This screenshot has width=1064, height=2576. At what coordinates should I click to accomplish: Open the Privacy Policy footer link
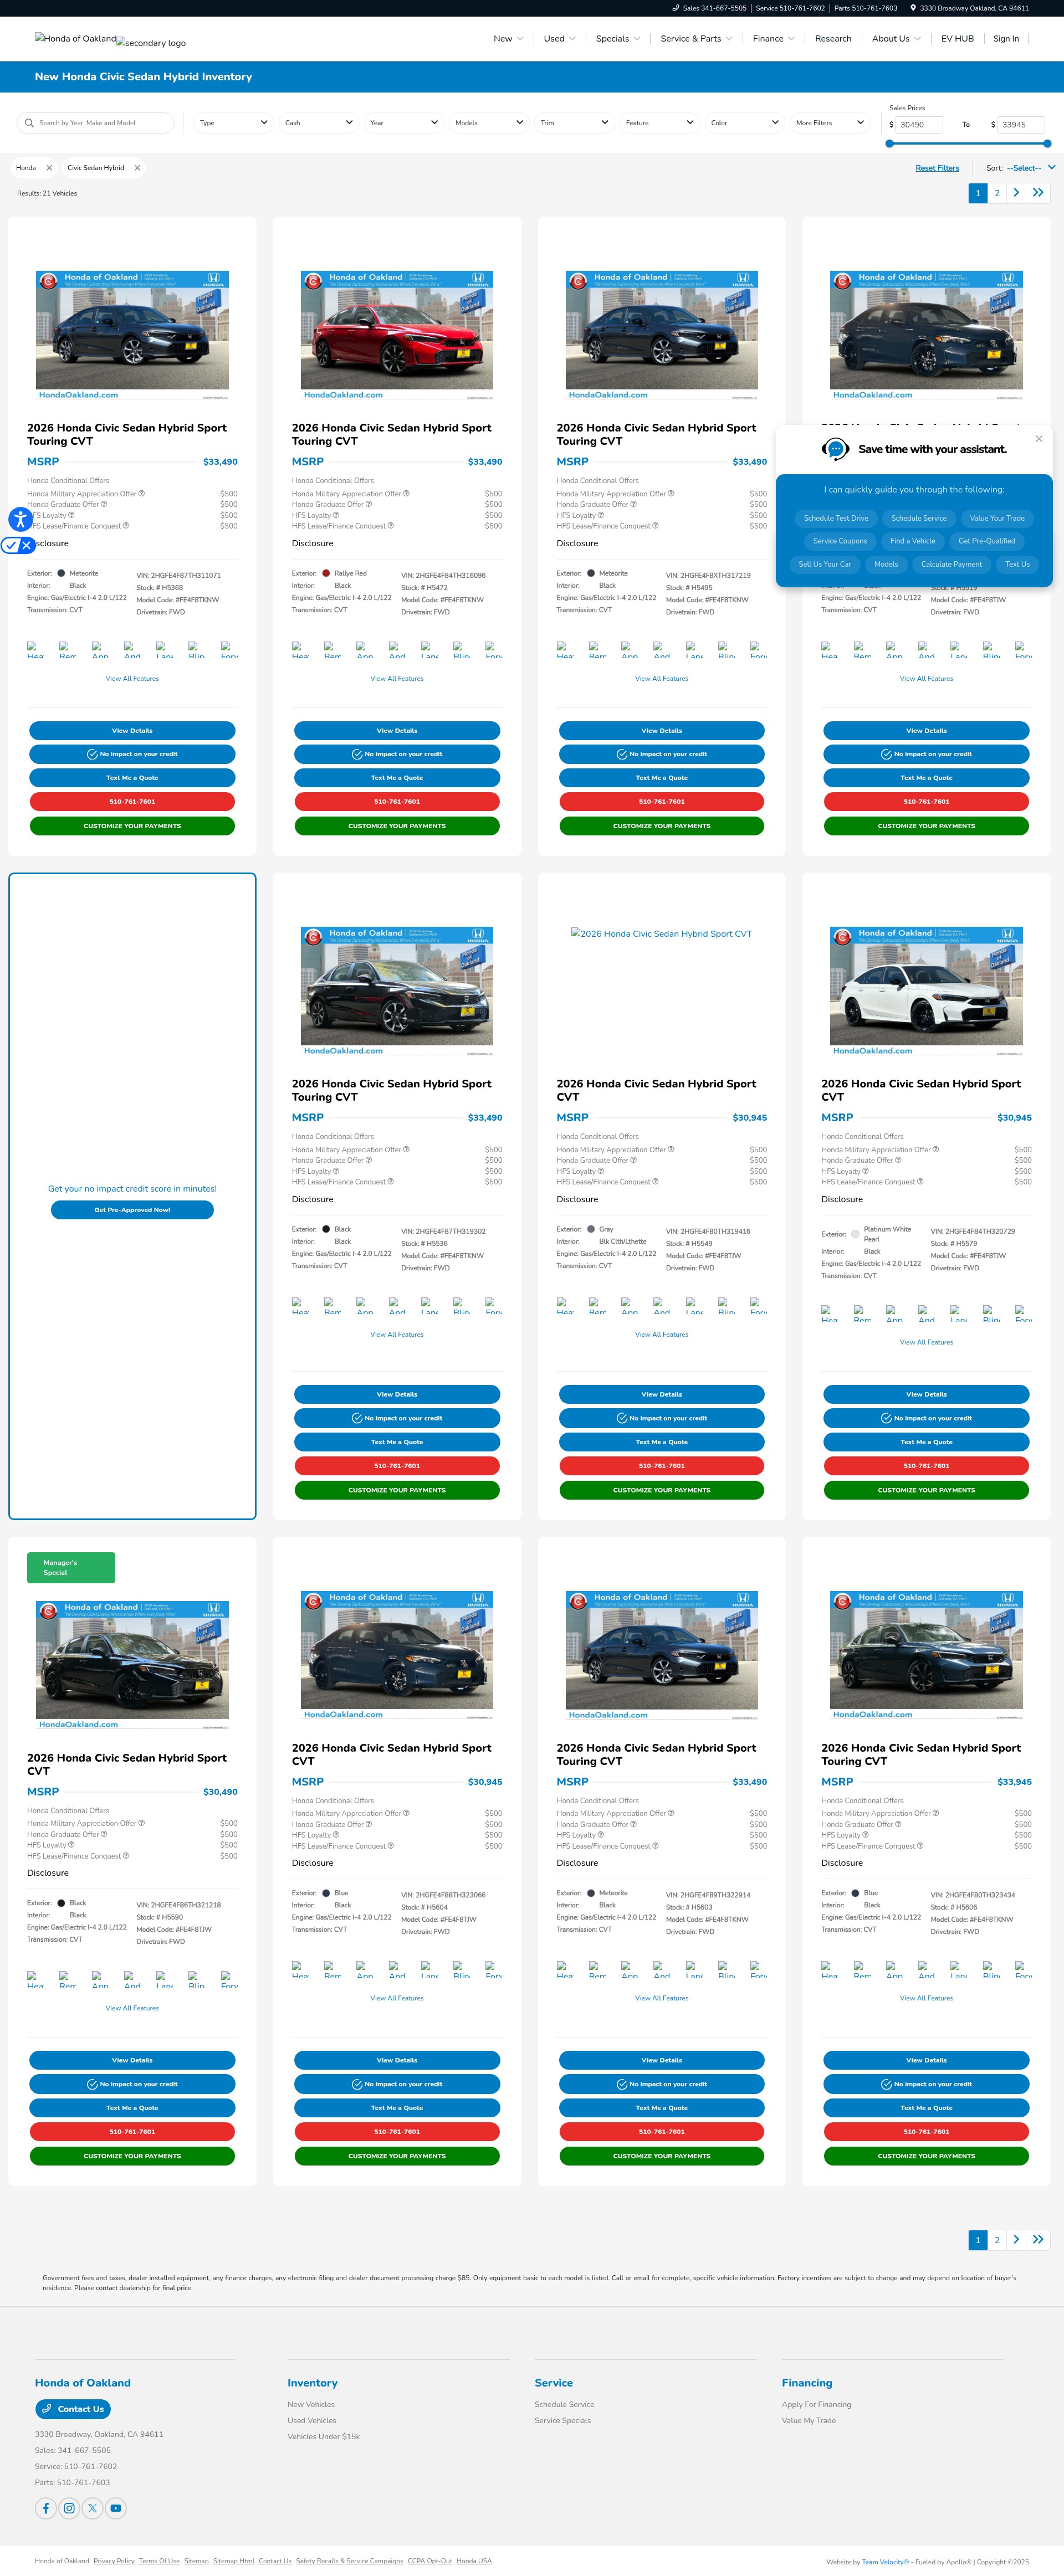click(x=114, y=2561)
